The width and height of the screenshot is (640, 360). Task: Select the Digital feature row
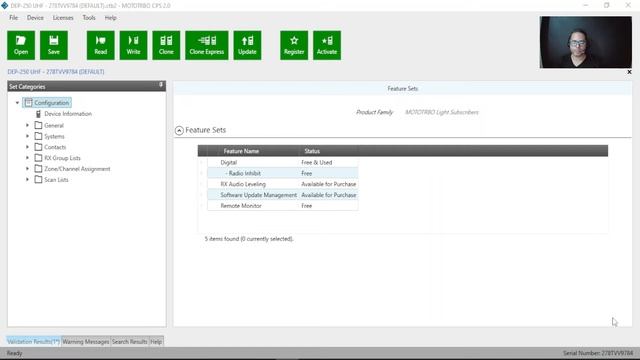283,162
